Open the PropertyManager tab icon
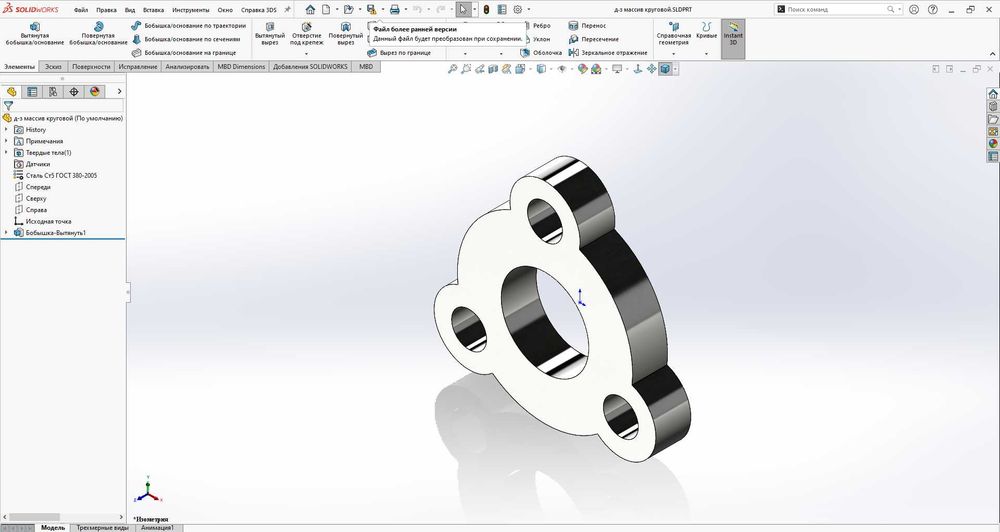This screenshot has height=532, width=1000. [33, 92]
